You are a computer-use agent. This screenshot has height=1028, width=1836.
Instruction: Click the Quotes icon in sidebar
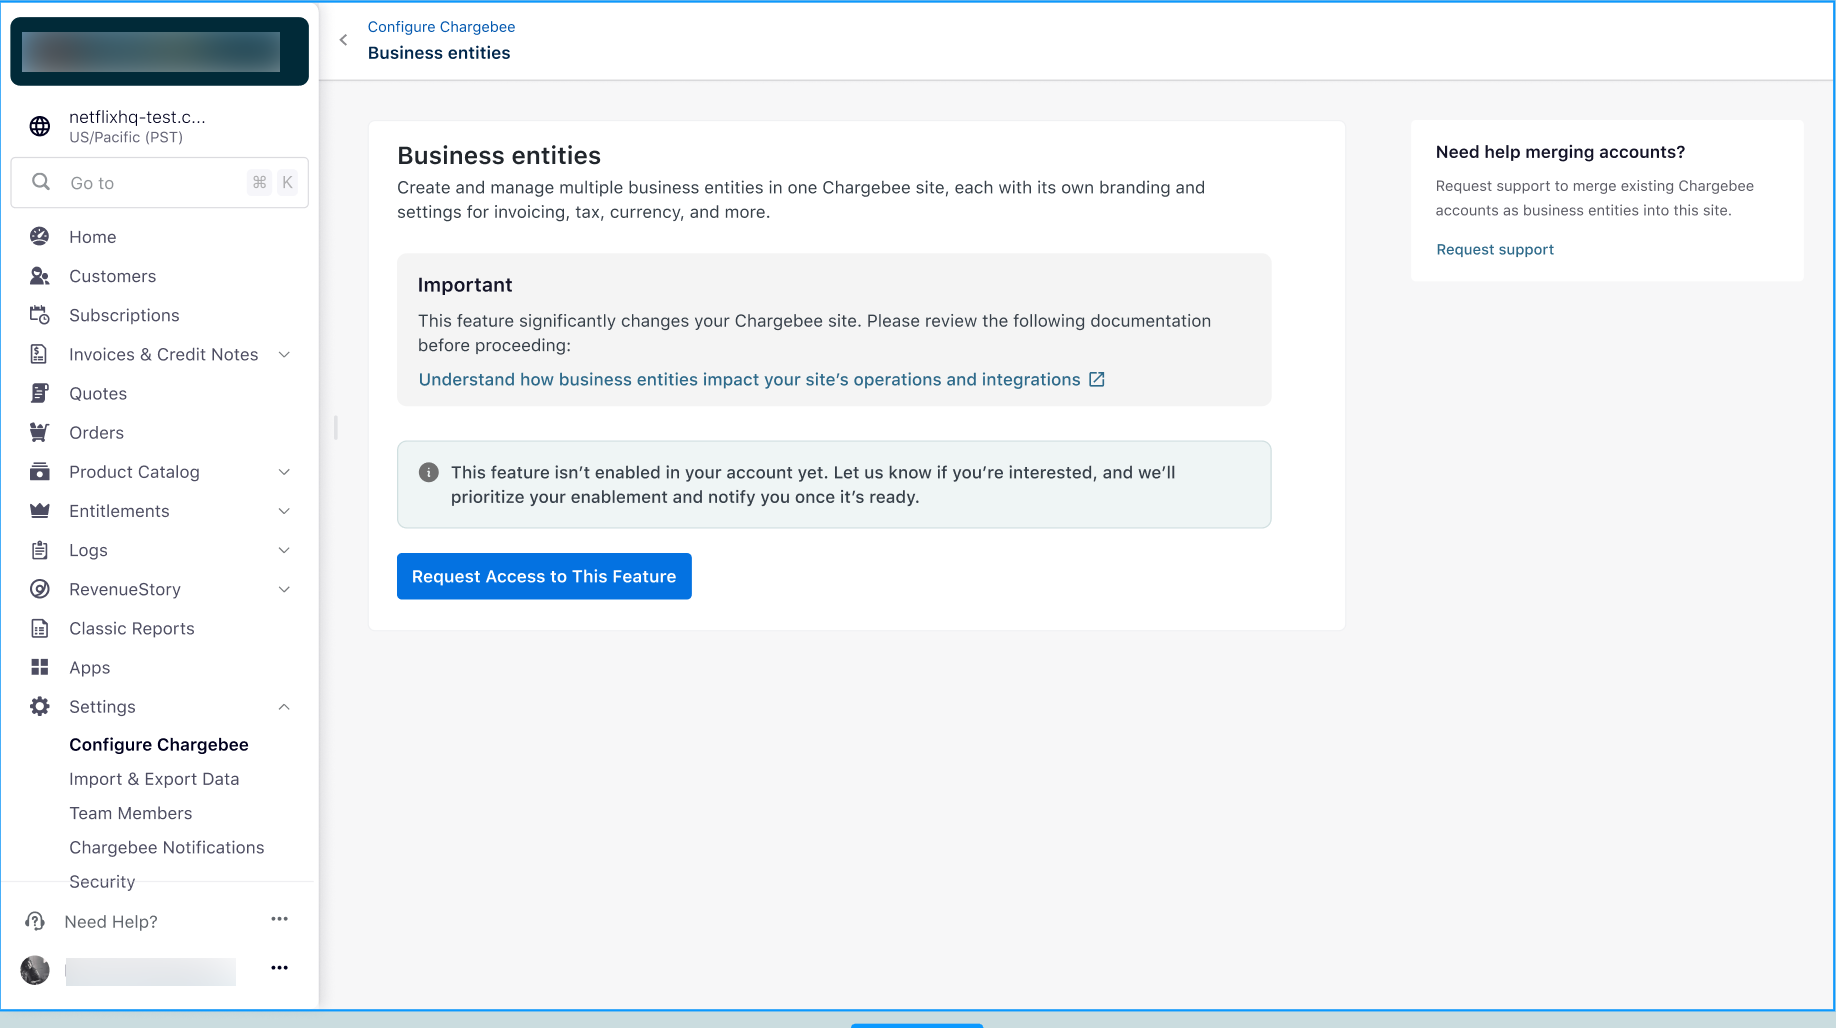[40, 393]
